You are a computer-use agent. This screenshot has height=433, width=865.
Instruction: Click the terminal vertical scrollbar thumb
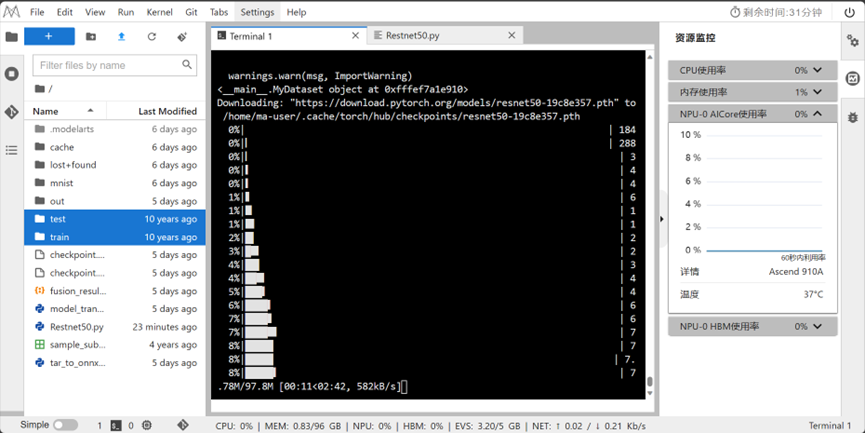click(x=650, y=382)
